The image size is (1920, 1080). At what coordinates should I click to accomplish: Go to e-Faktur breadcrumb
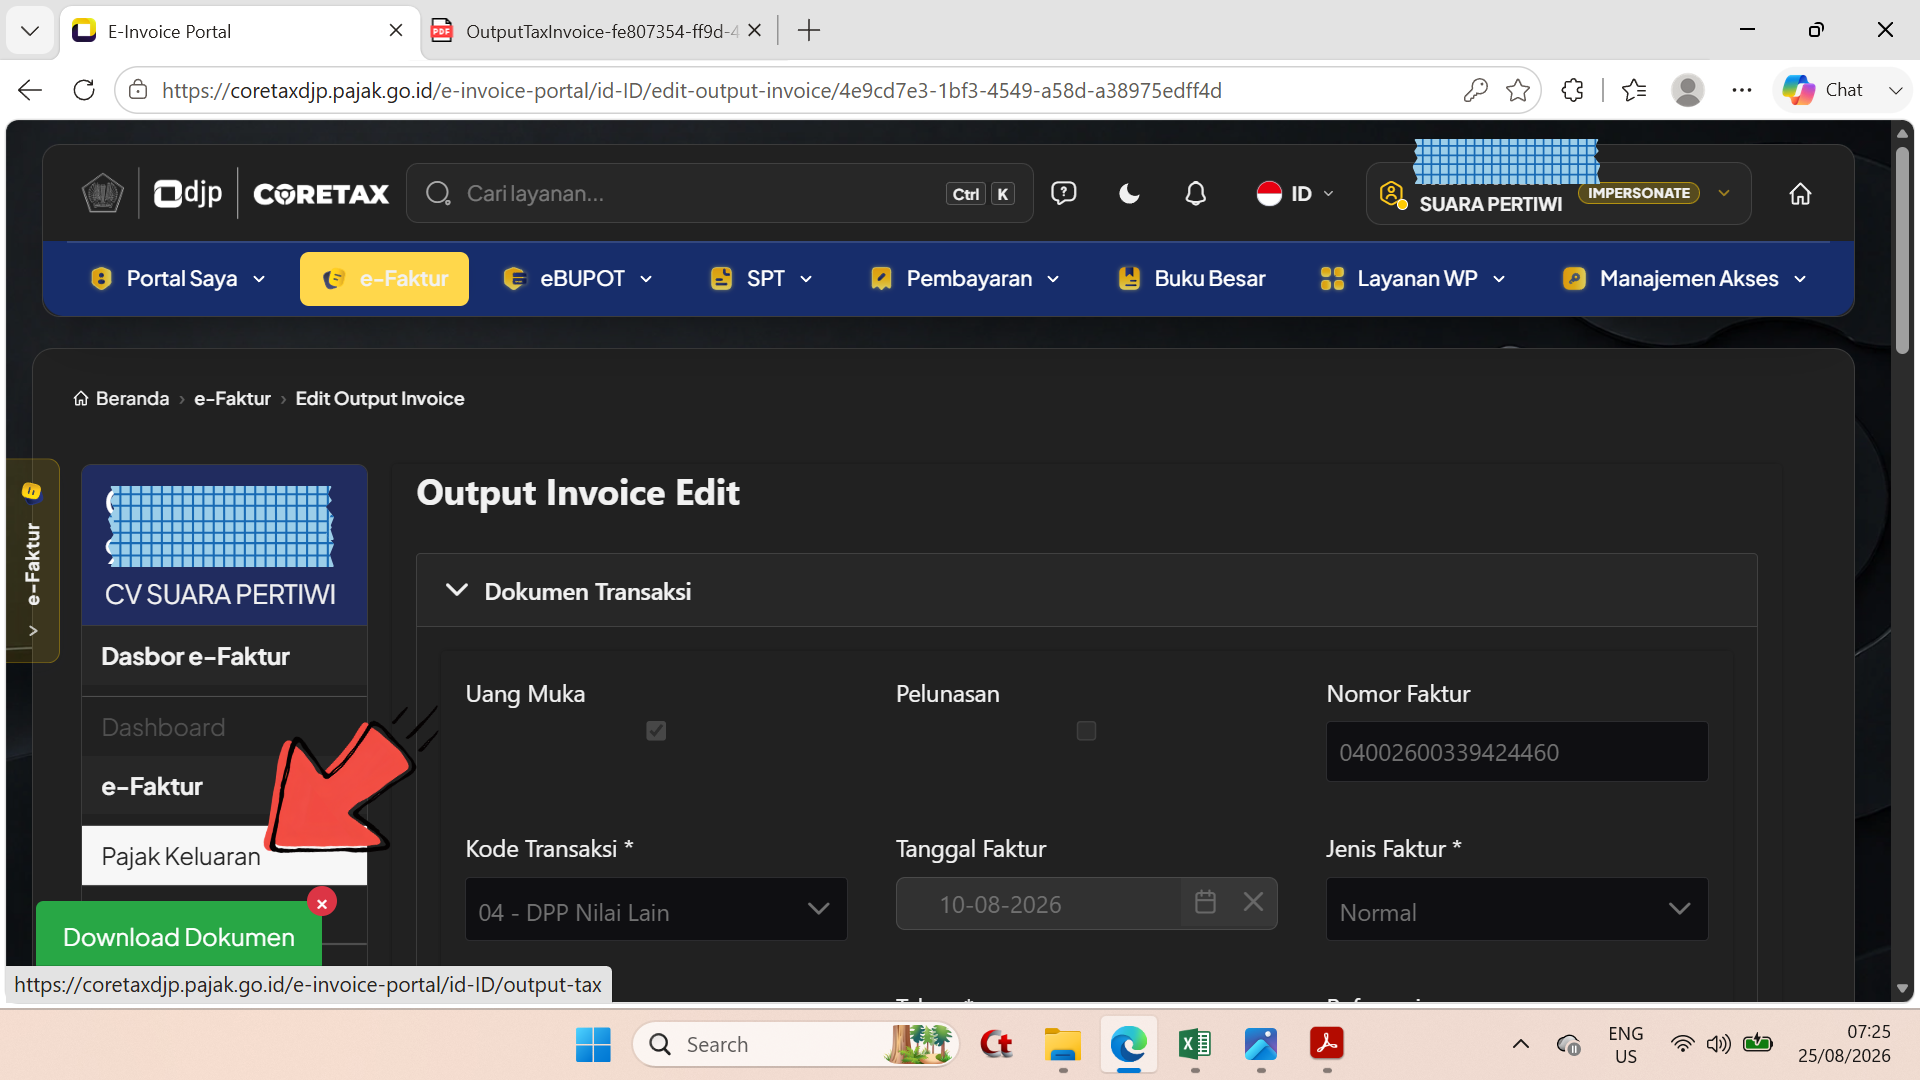coord(232,398)
